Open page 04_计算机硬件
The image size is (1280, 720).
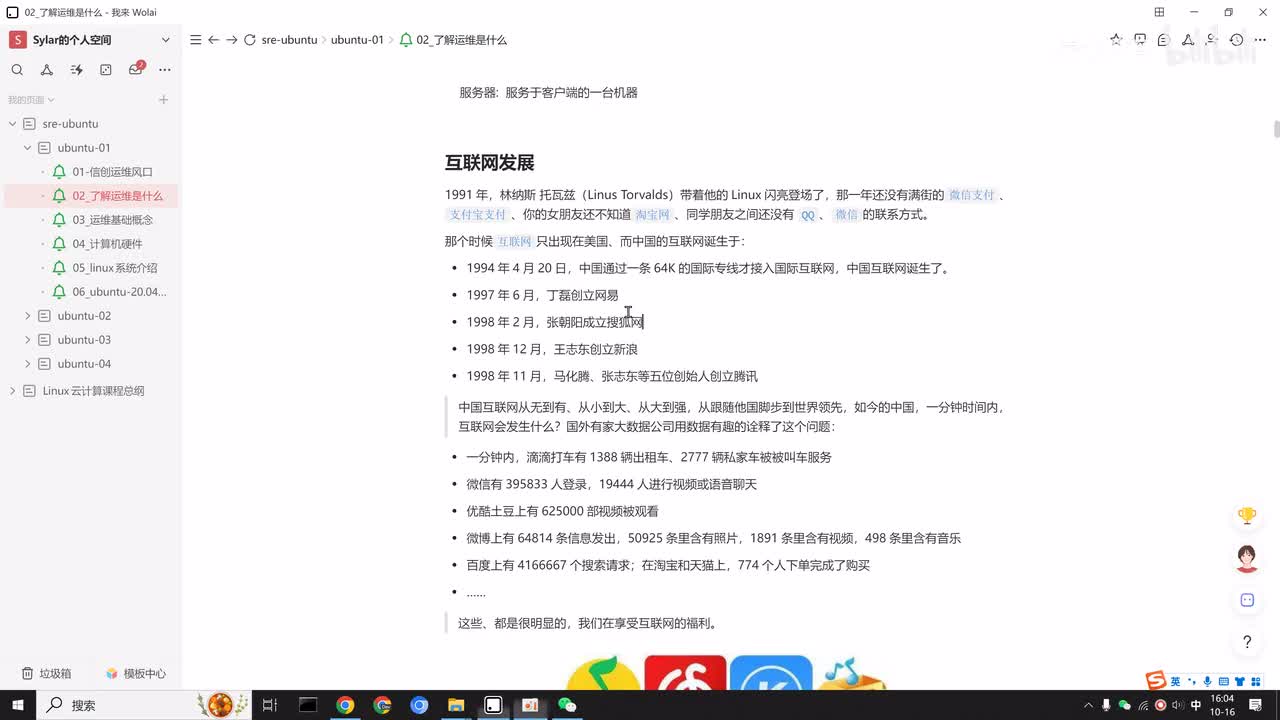[x=107, y=244]
